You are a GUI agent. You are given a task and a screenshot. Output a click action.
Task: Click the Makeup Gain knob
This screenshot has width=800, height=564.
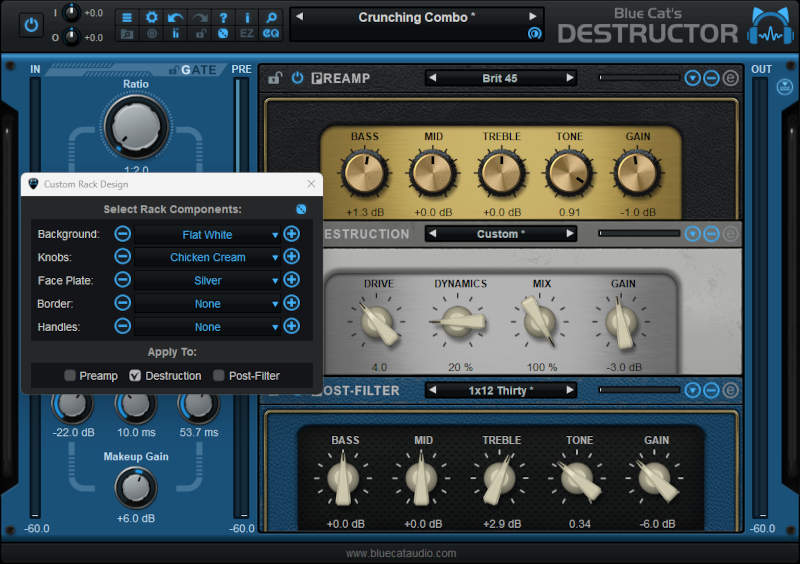click(x=136, y=487)
